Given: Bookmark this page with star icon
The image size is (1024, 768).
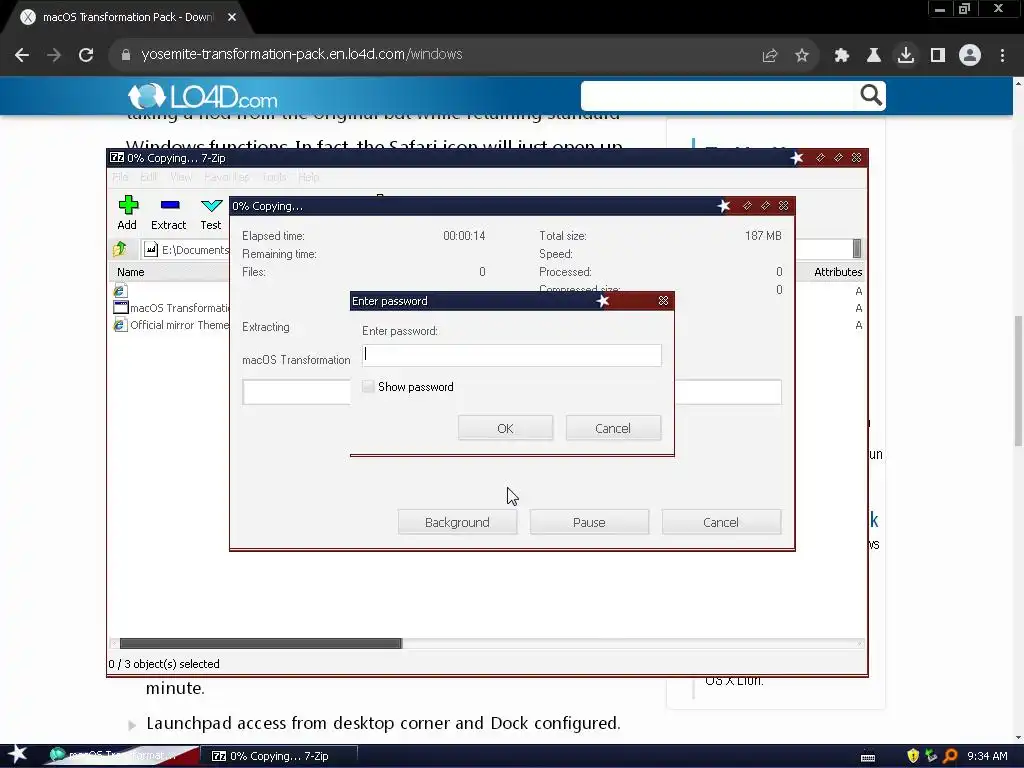Looking at the screenshot, I should [x=802, y=56].
